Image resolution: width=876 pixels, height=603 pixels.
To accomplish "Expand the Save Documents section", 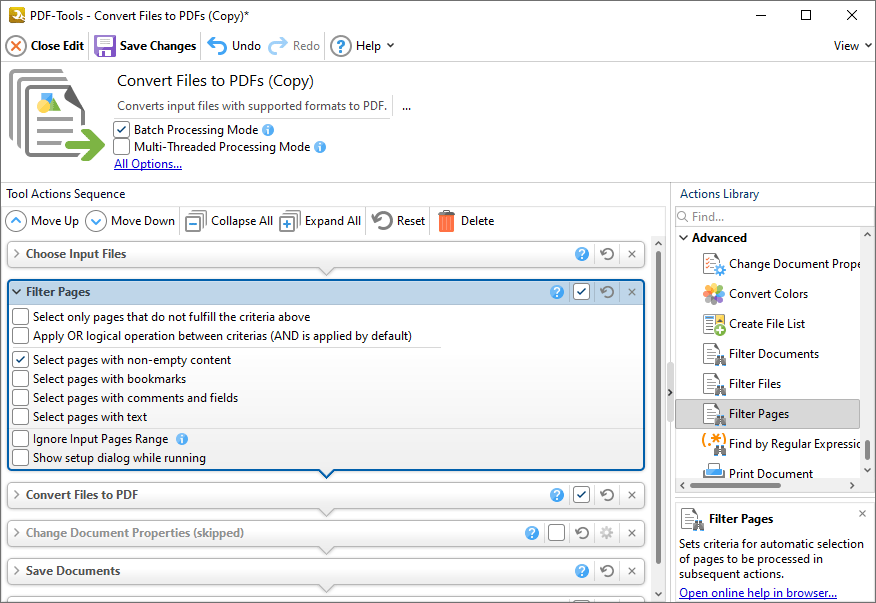I will 16,571.
